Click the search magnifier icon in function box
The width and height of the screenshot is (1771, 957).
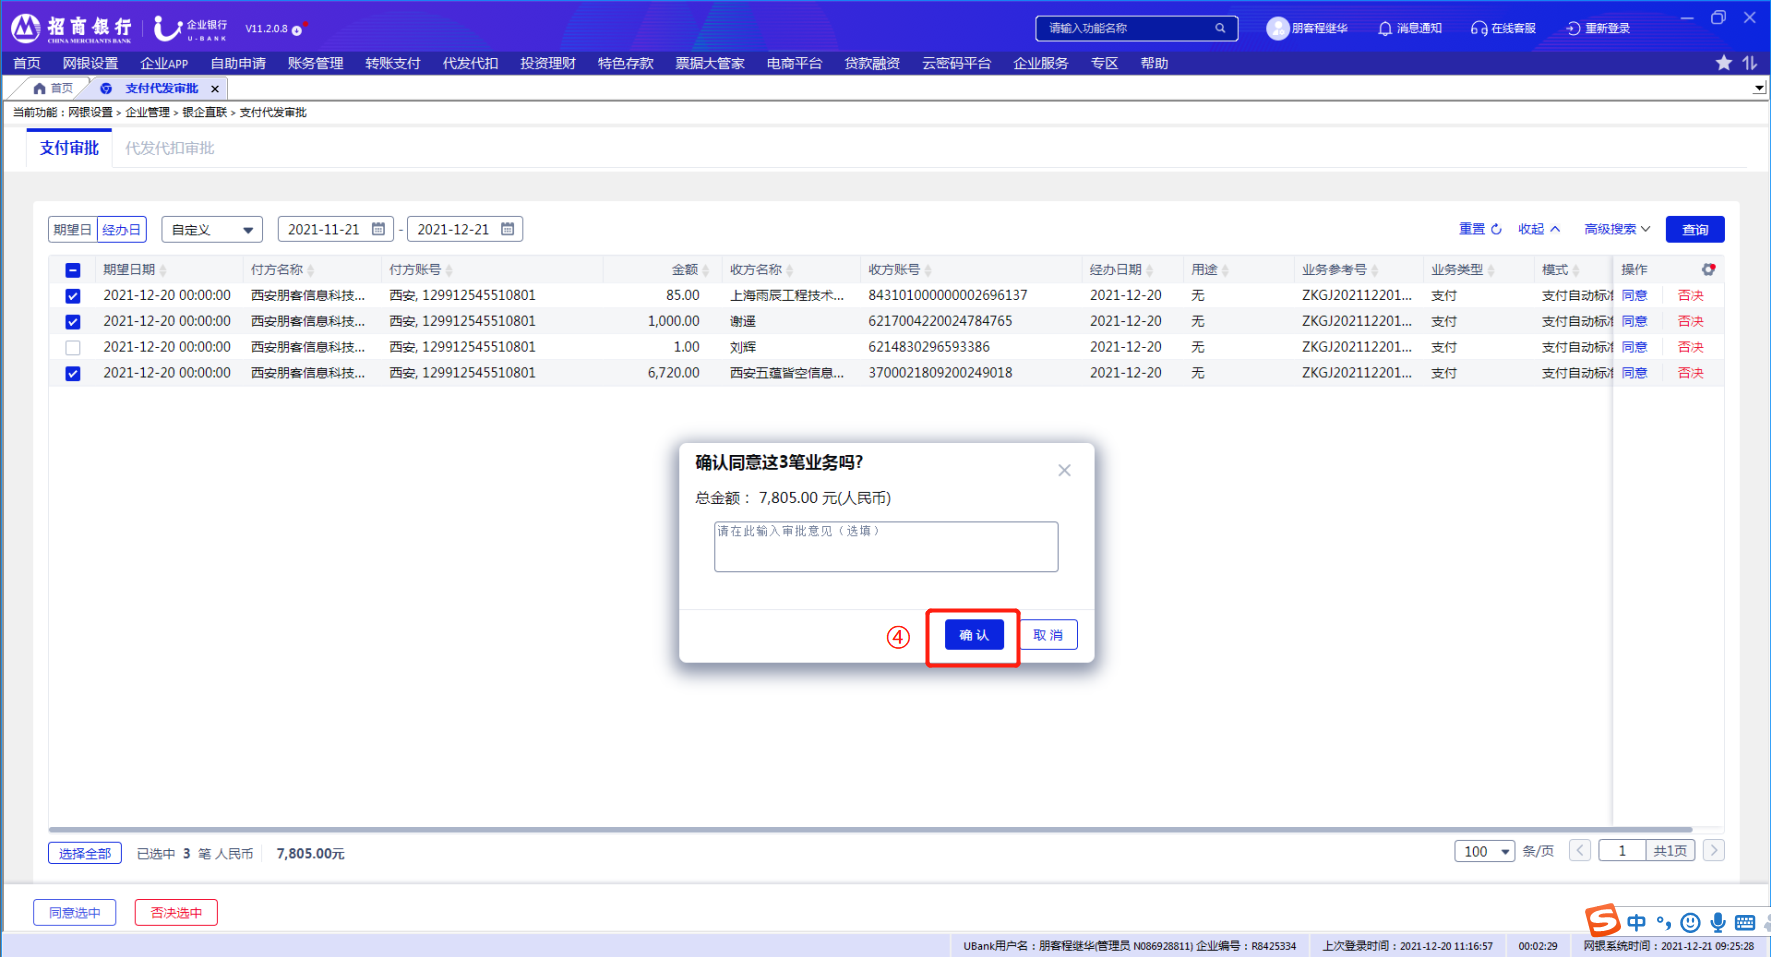tap(1220, 28)
